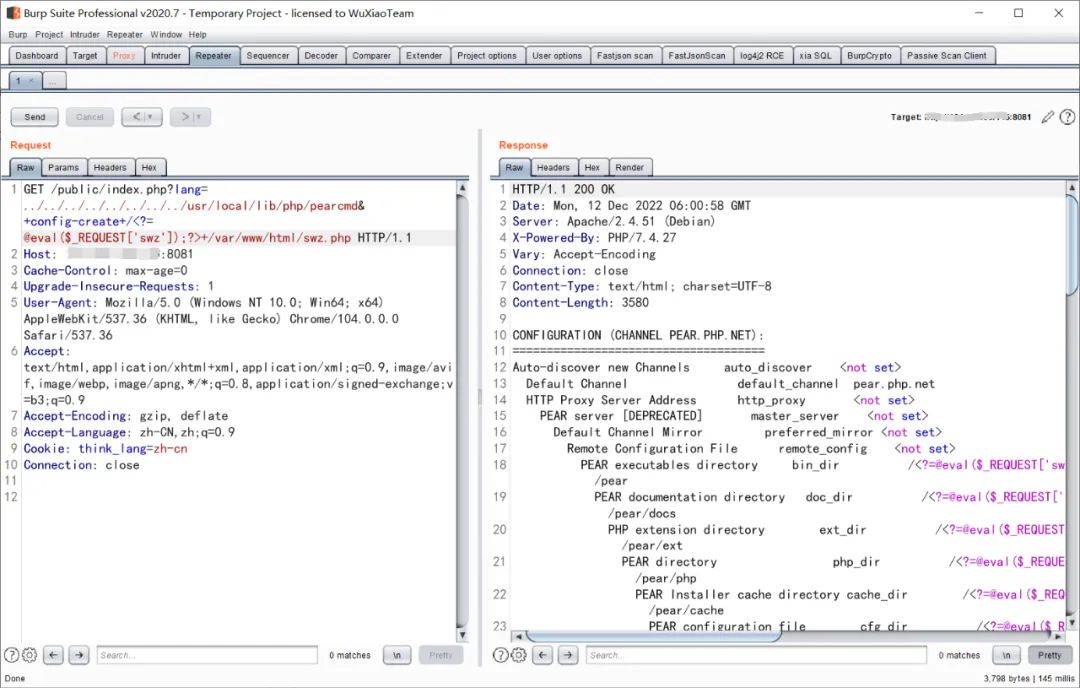The image size is (1080, 688).
Task: Click the Request panel search field
Action: coord(207,655)
